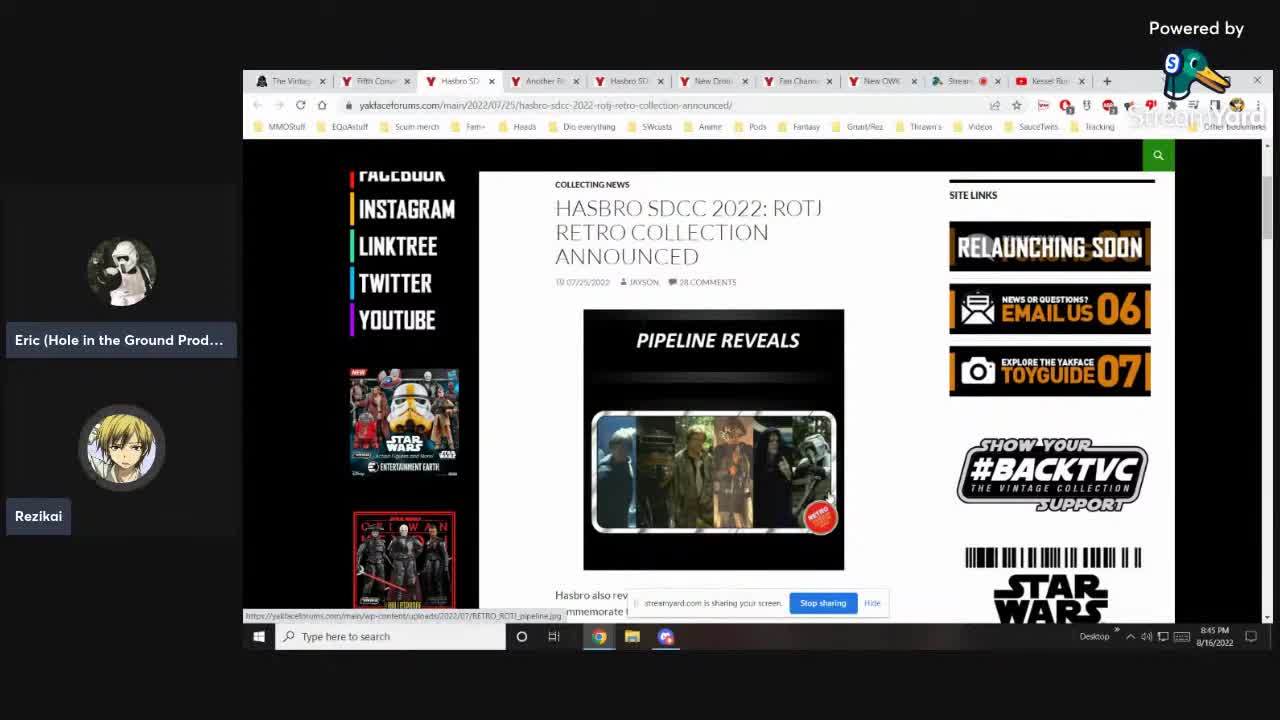The image size is (1280, 720).
Task: Open the Dio everything bookmark folder
Action: click(x=582, y=127)
